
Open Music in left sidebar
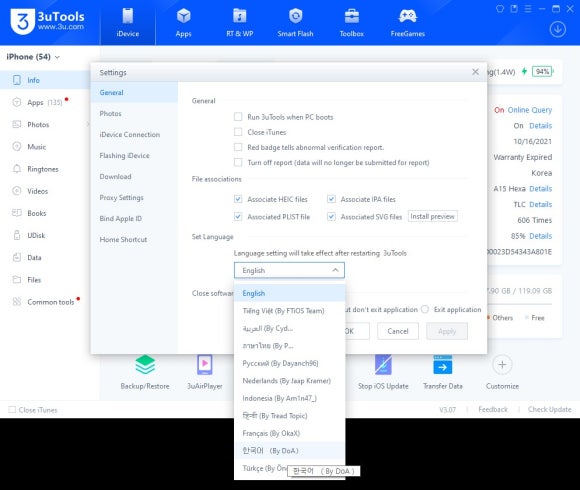coord(44,146)
